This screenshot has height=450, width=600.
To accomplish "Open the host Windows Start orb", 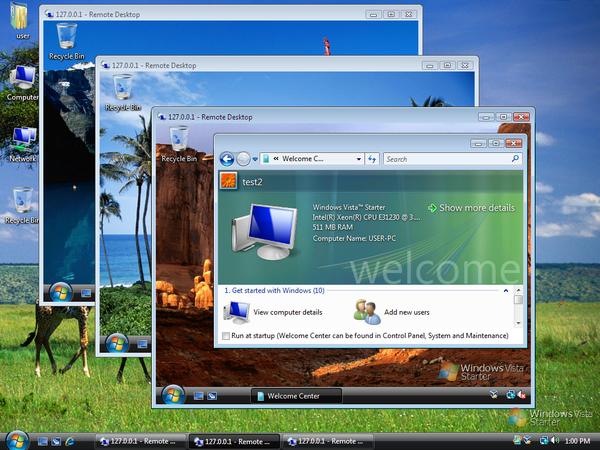I will pyautogui.click(x=17, y=440).
